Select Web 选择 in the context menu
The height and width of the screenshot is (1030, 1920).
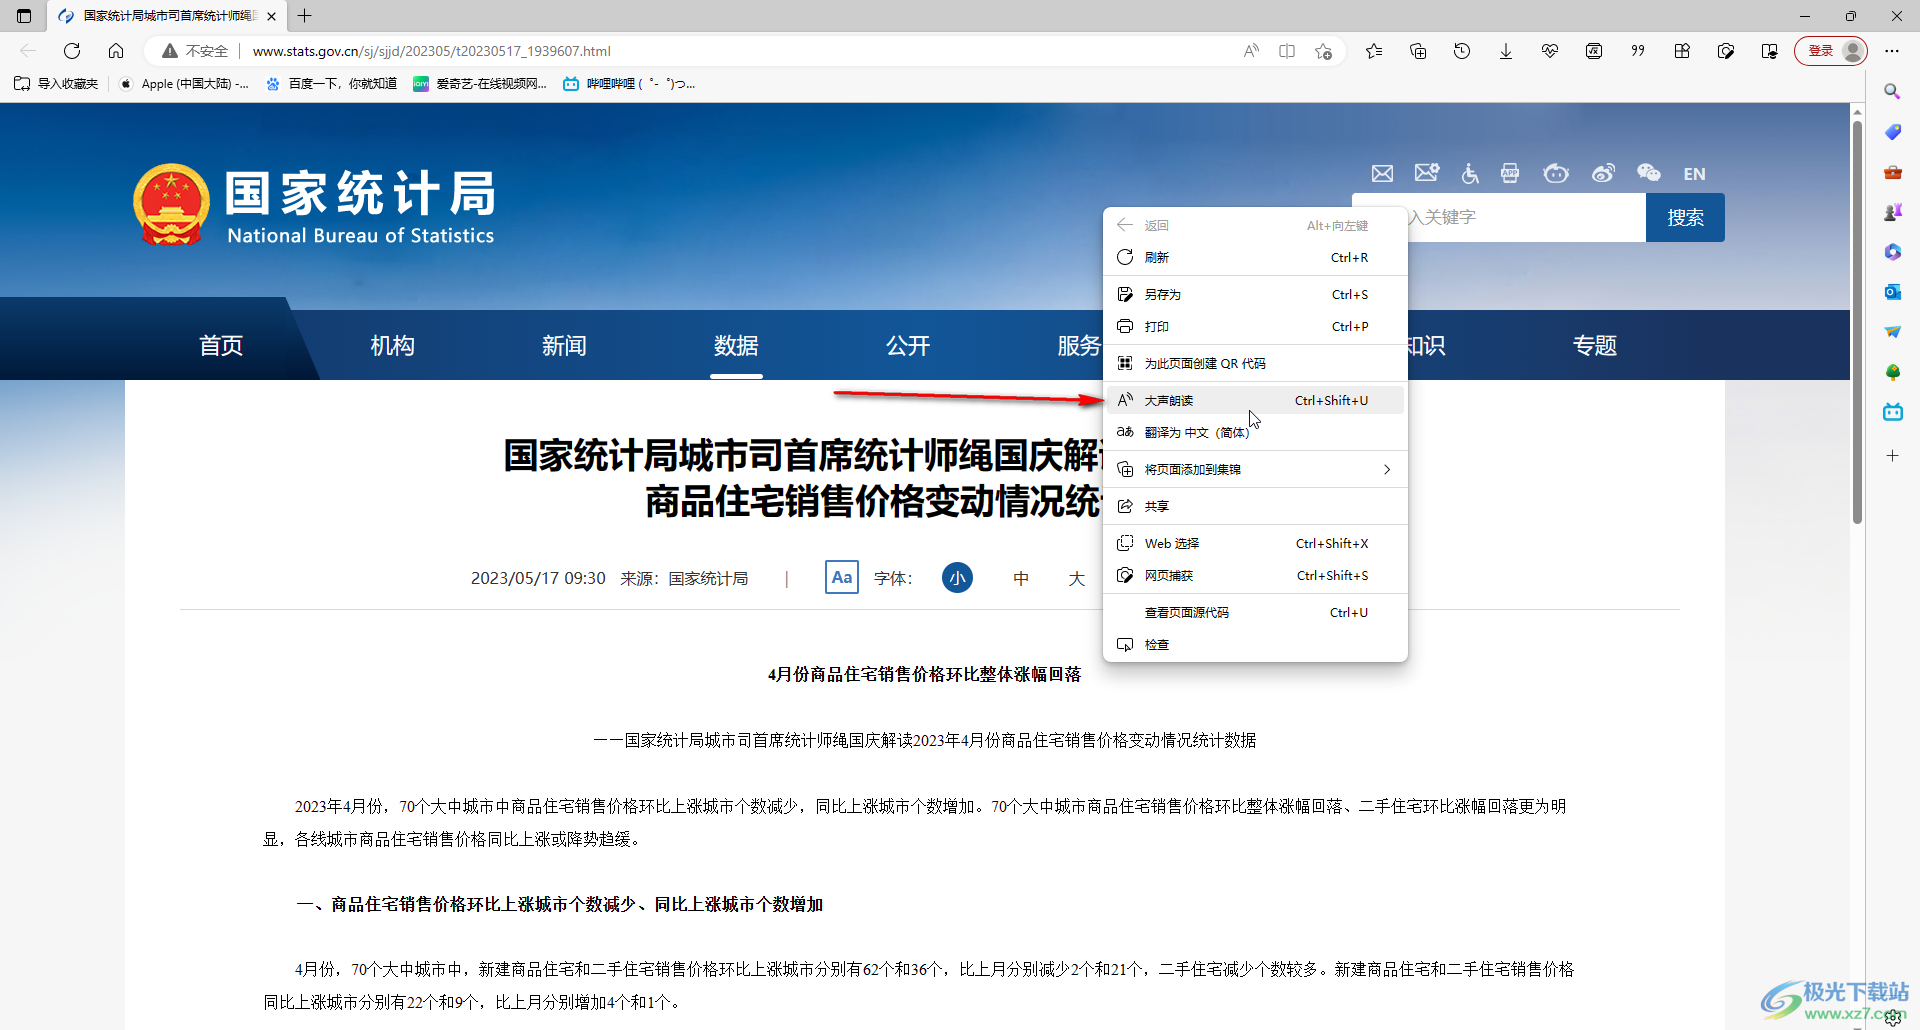coord(1255,544)
